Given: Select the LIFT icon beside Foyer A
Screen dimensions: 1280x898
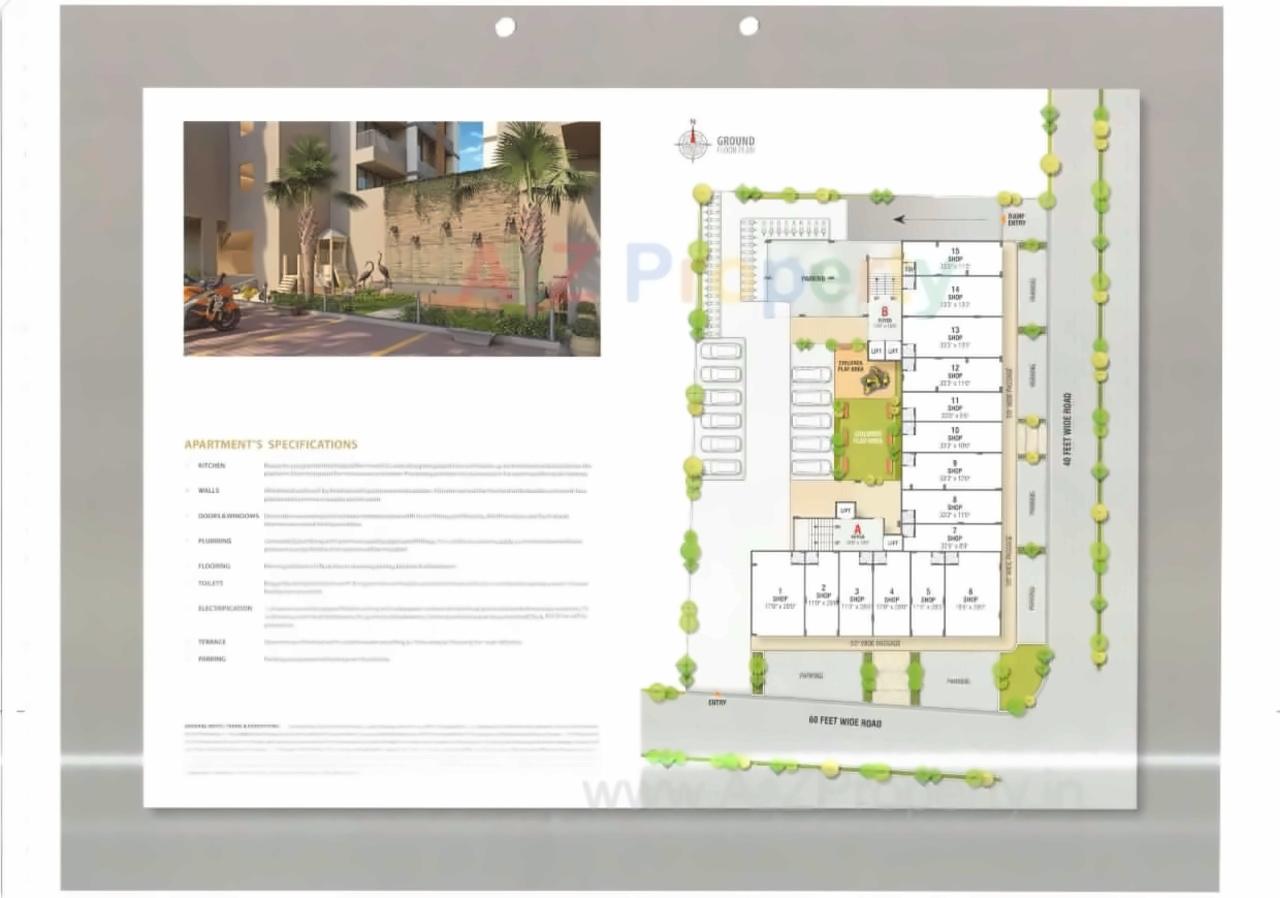Looking at the screenshot, I should [x=845, y=511].
